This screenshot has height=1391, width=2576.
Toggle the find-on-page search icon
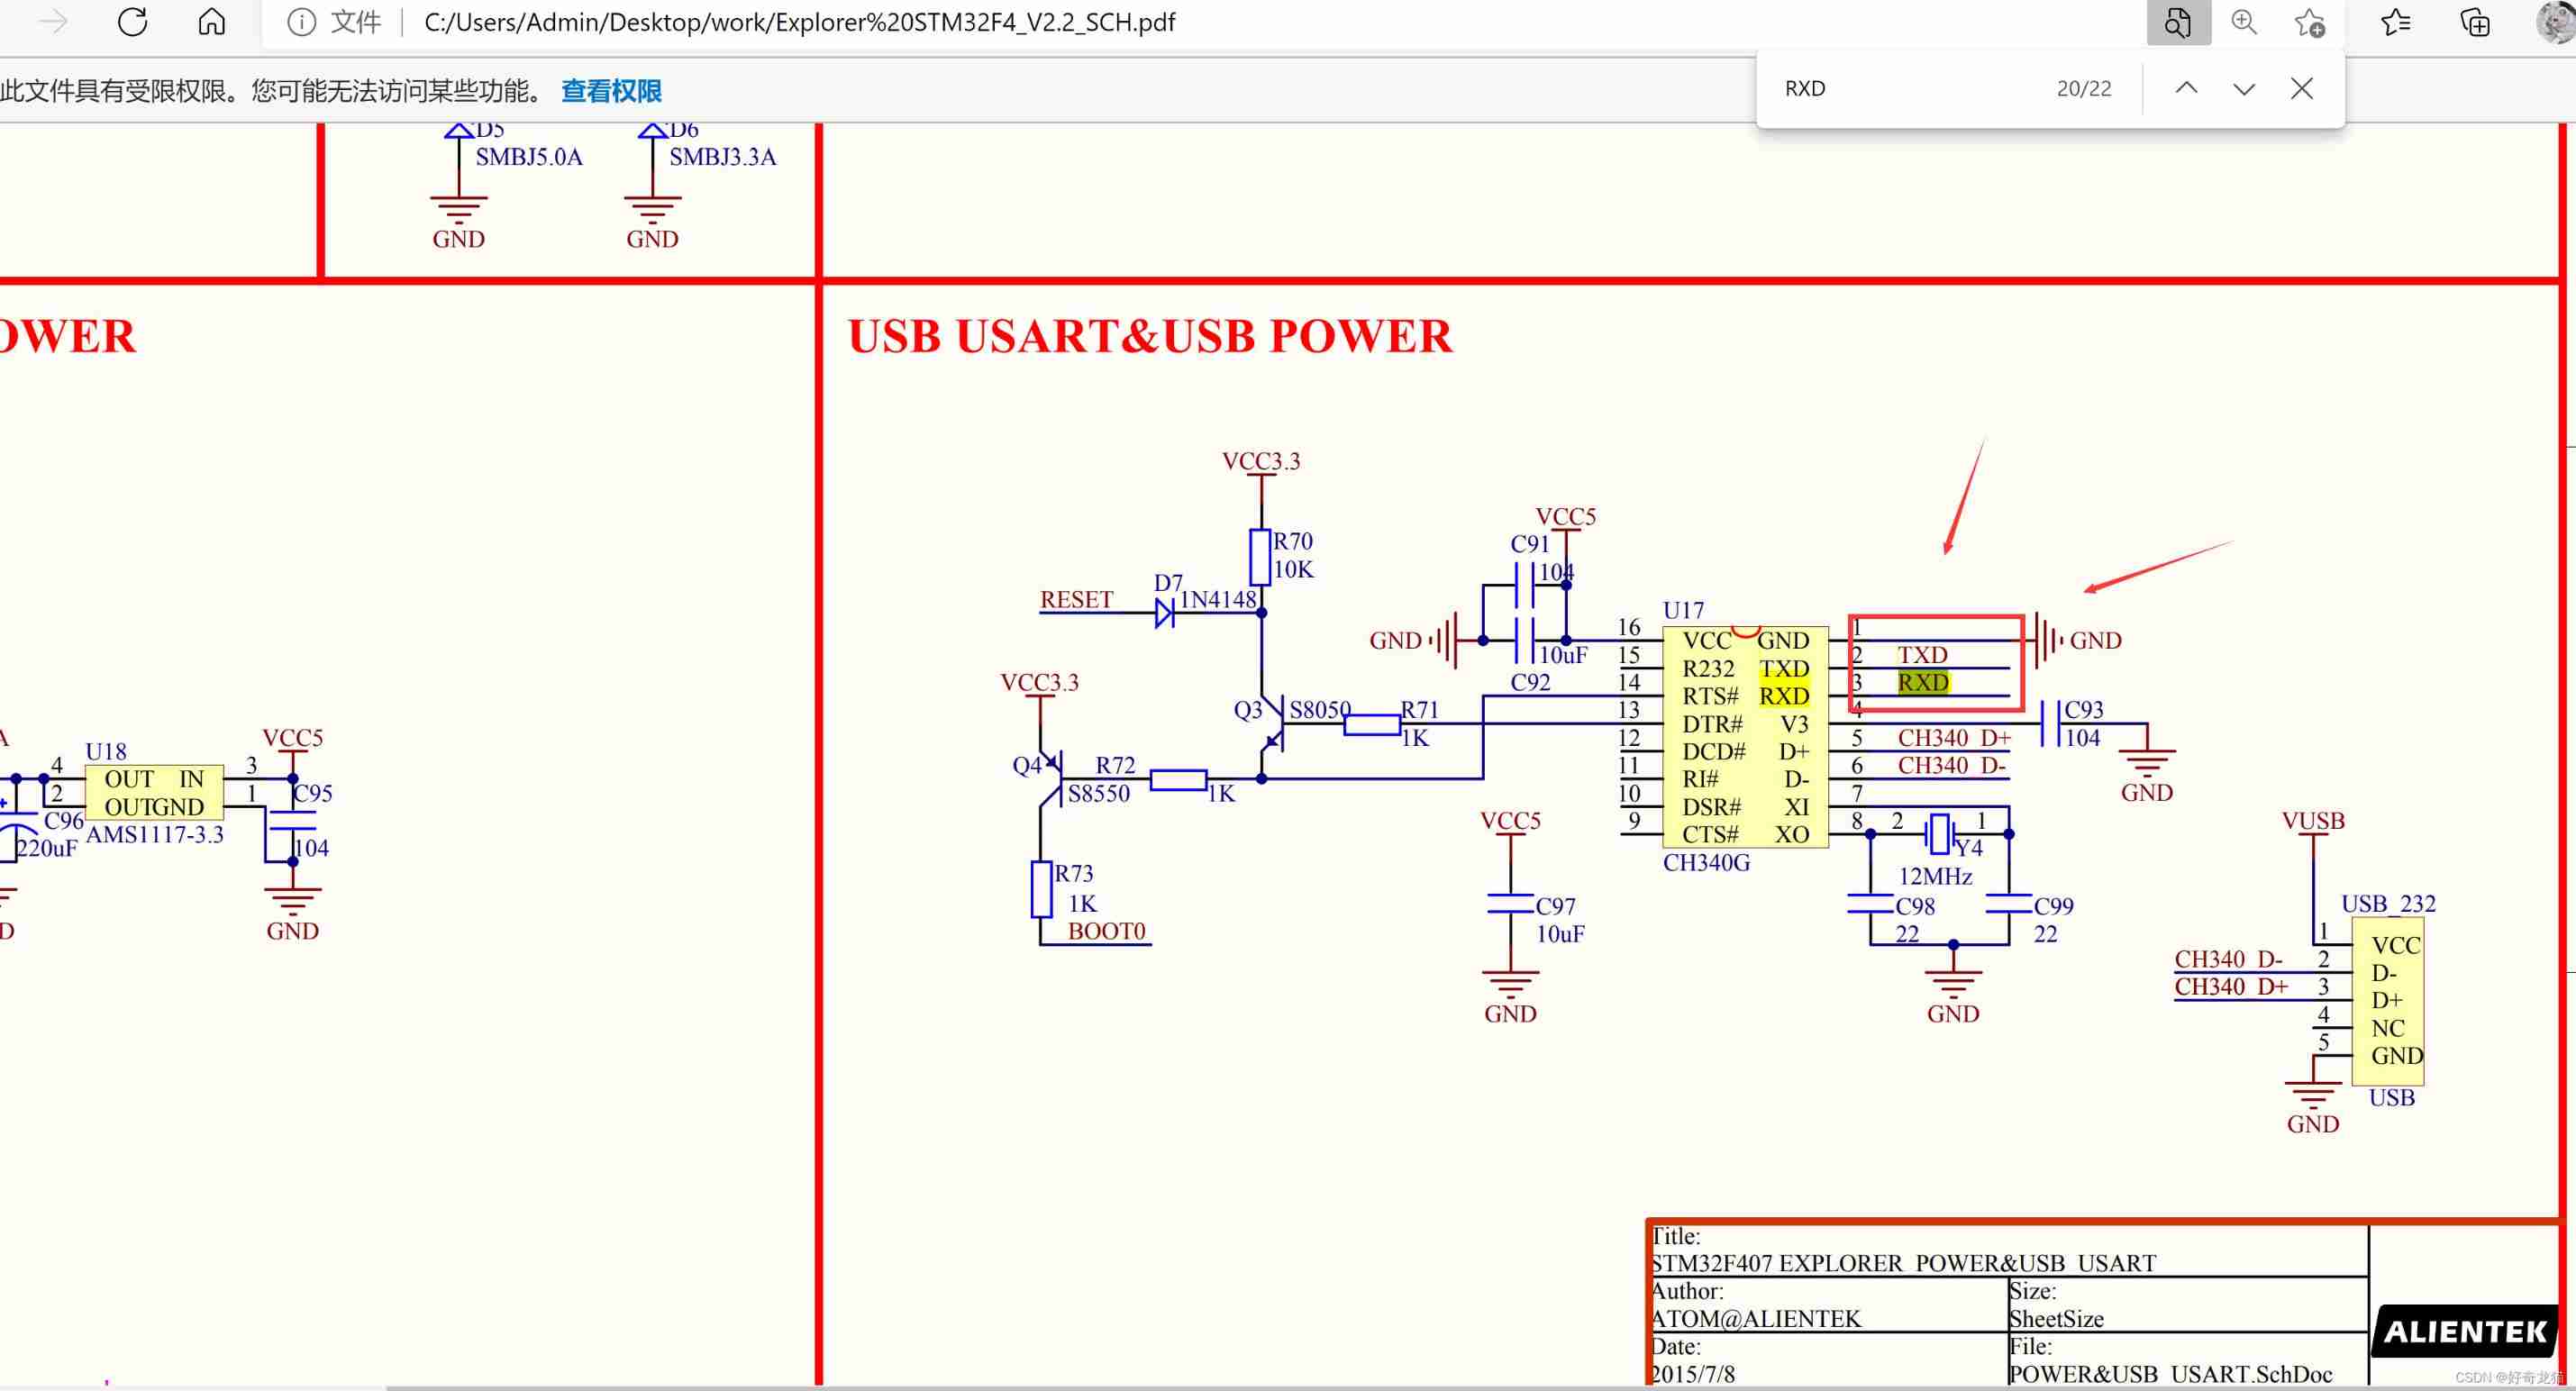(x=2178, y=22)
